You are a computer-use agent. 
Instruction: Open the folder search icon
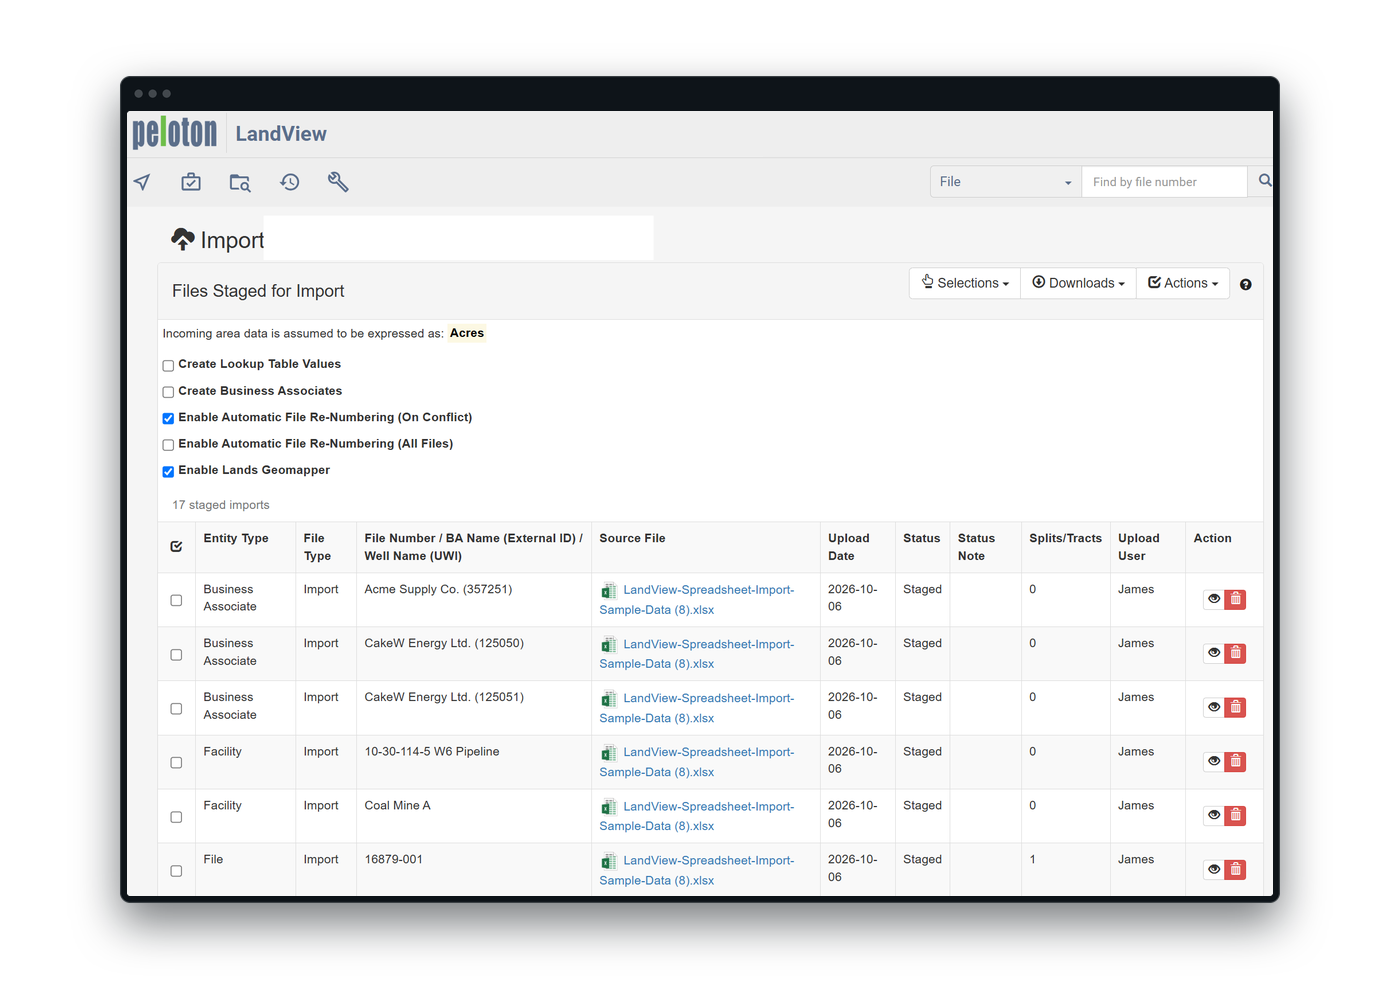click(x=240, y=182)
